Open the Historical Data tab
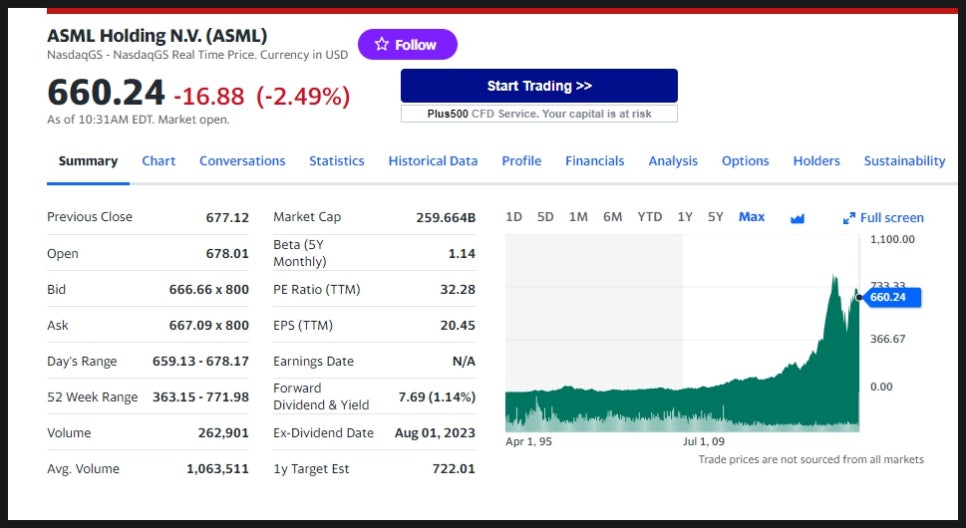This screenshot has width=966, height=528. [x=432, y=161]
